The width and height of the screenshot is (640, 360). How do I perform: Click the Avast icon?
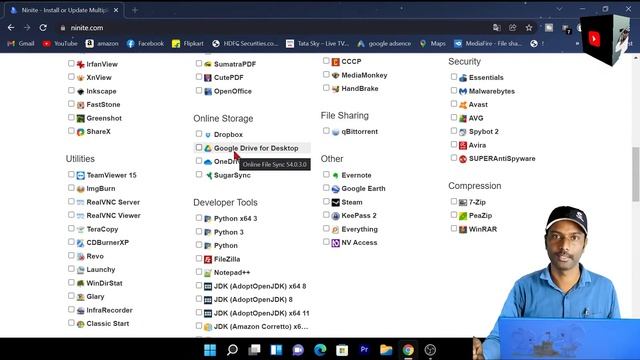click(463, 105)
